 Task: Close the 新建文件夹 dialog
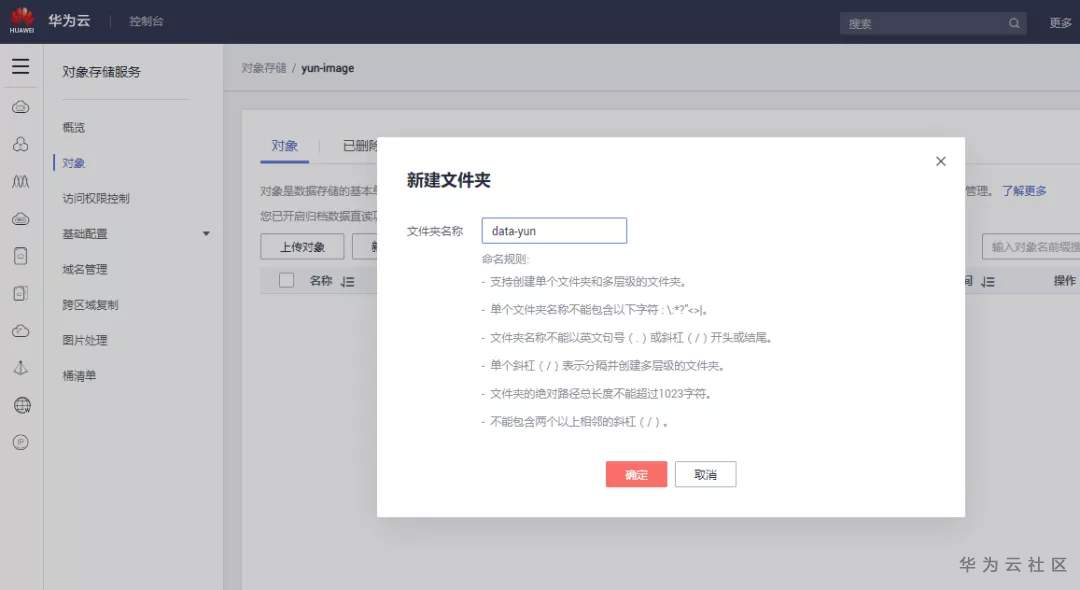click(x=940, y=161)
